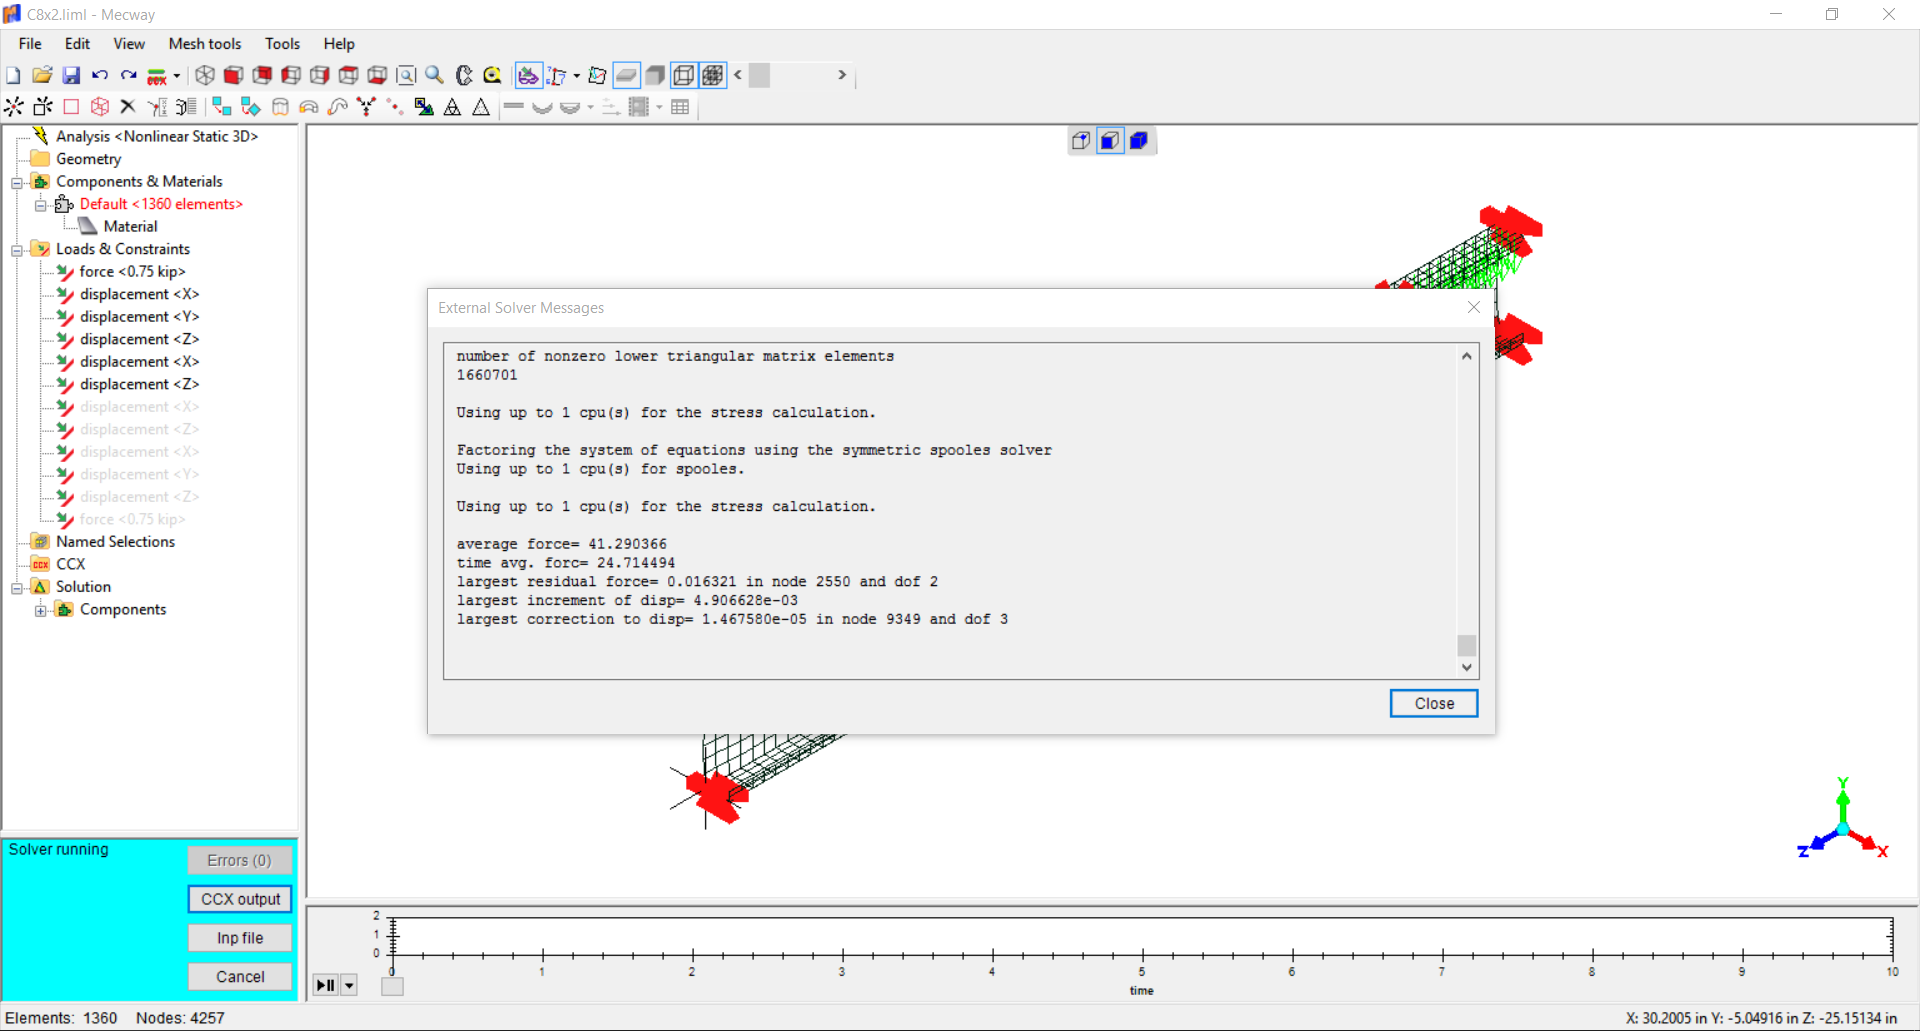Open the Edit menu
This screenshot has height=1031, width=1920.
77,44
